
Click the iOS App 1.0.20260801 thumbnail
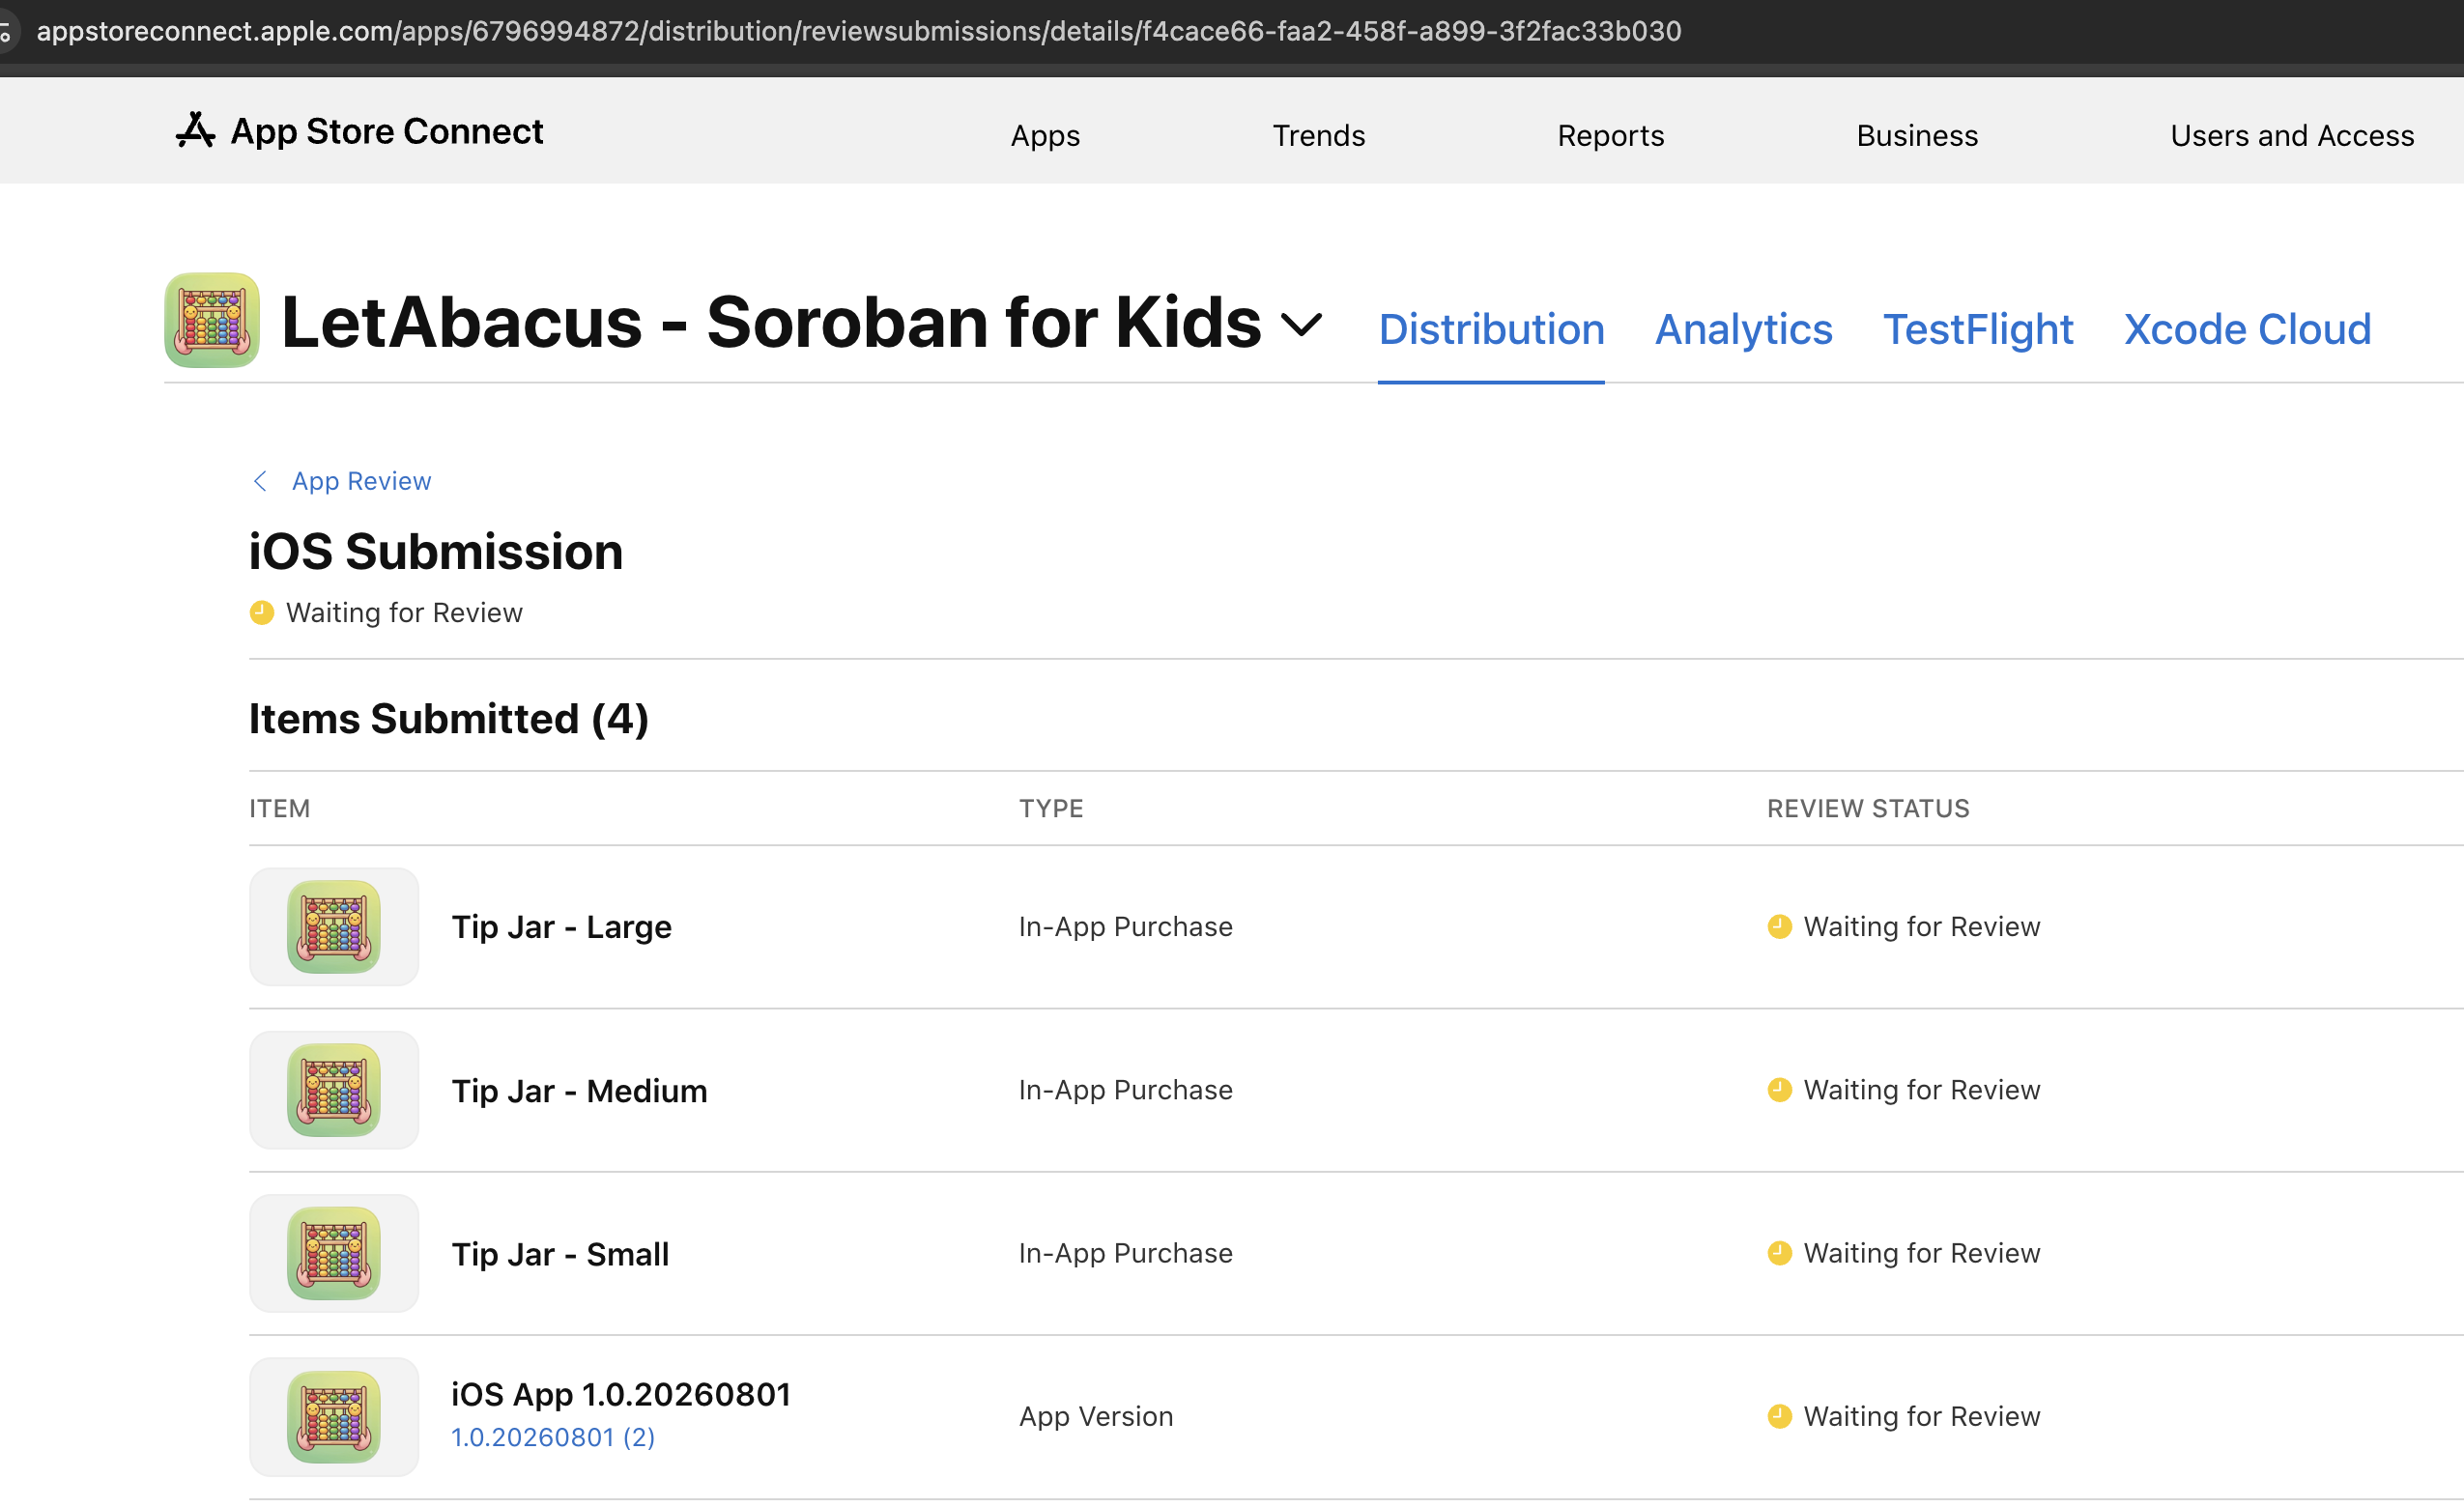[x=334, y=1416]
